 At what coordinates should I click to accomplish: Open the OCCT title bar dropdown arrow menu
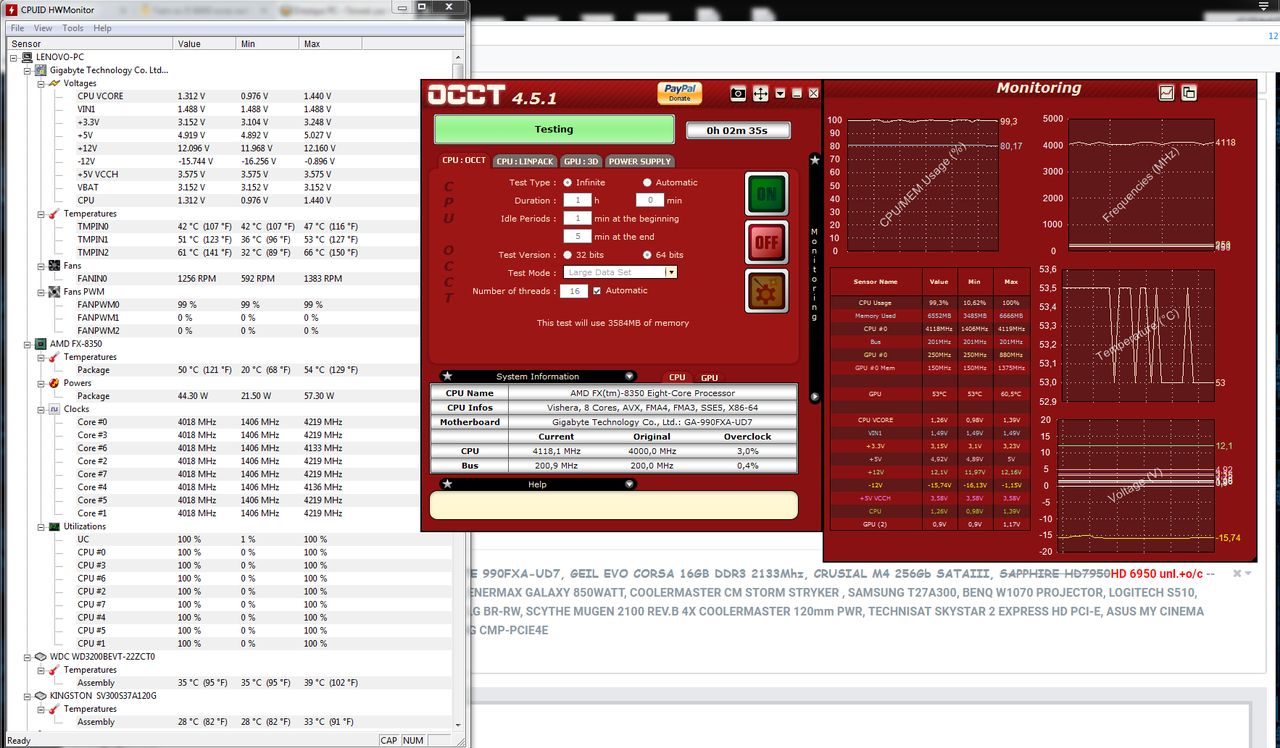pyautogui.click(x=781, y=93)
